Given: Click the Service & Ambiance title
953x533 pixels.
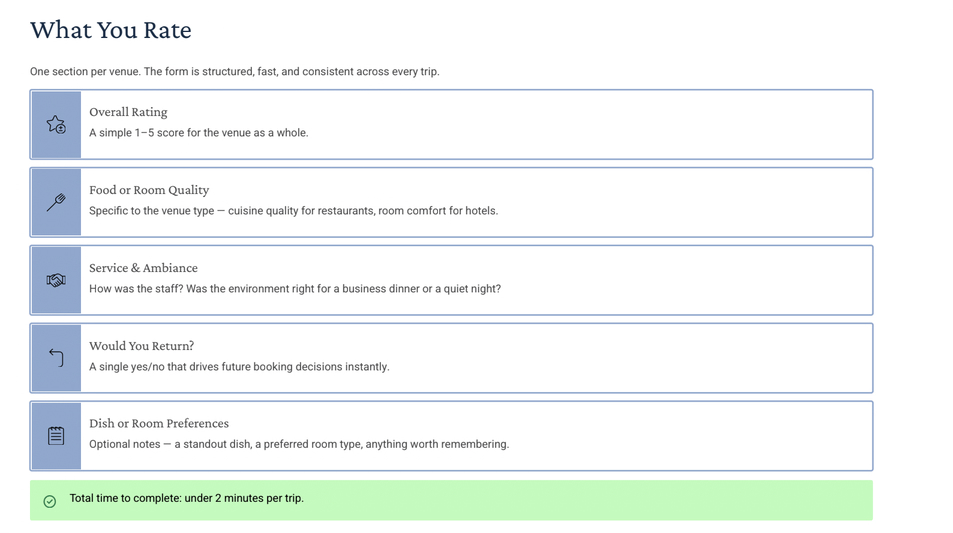Looking at the screenshot, I should tap(143, 267).
